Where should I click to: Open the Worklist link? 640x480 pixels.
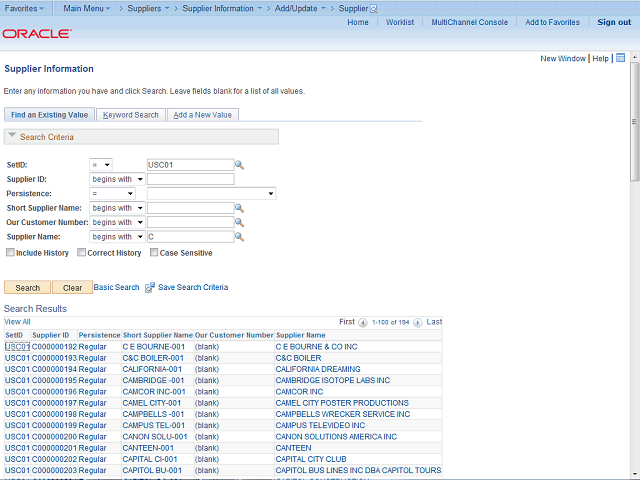400,22
